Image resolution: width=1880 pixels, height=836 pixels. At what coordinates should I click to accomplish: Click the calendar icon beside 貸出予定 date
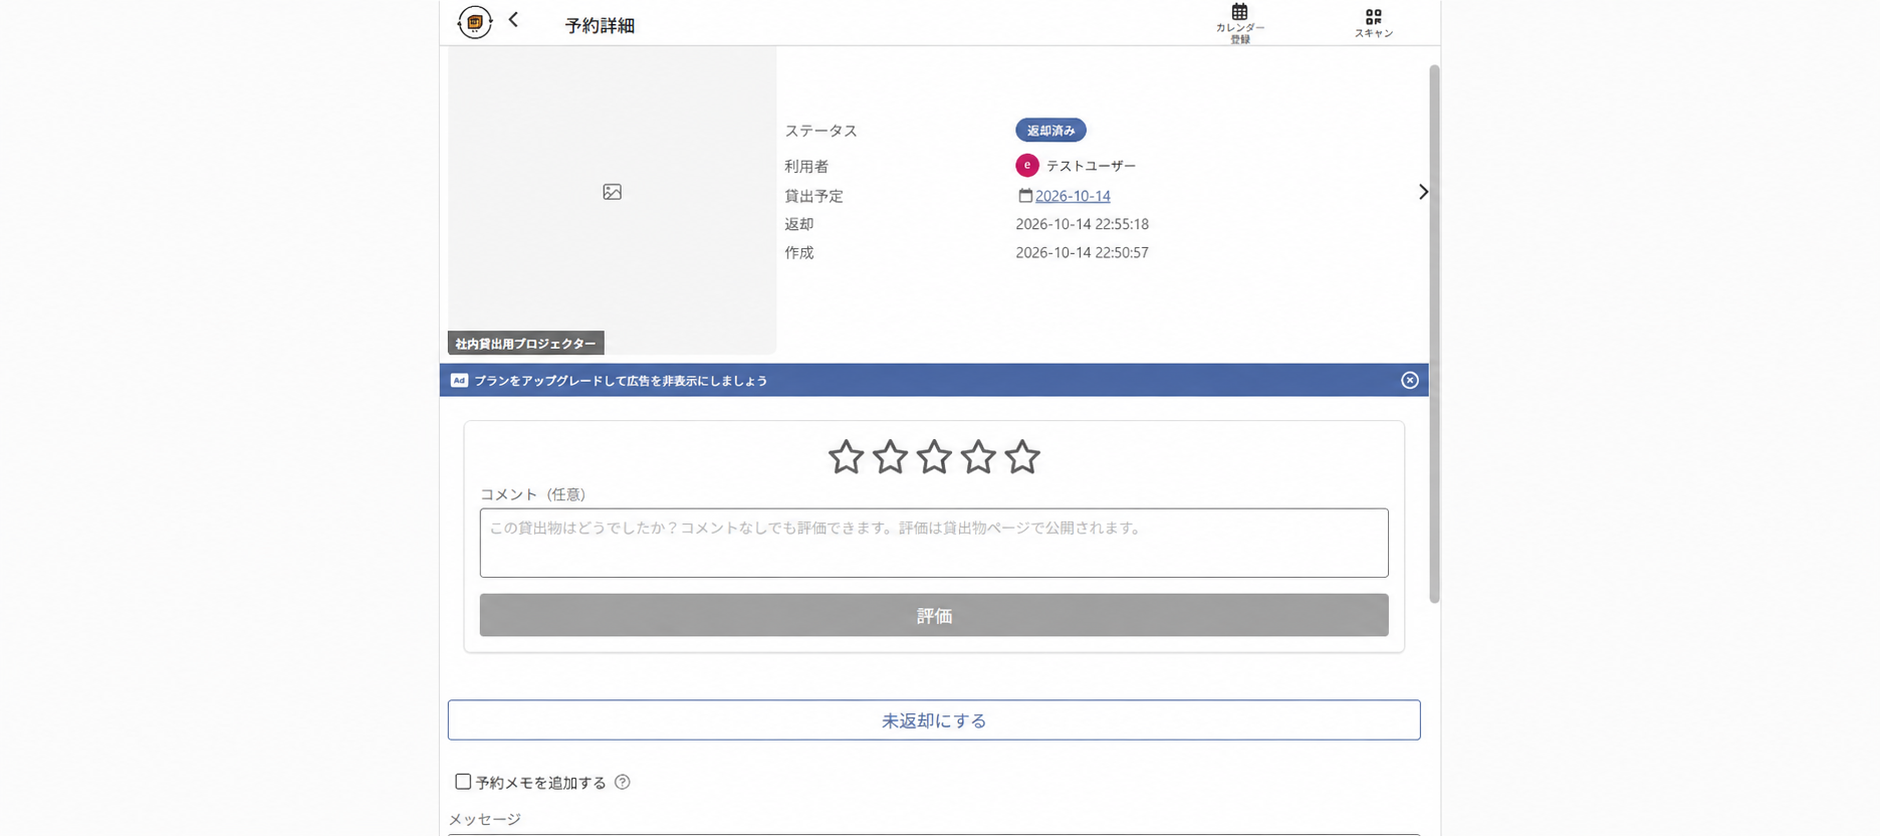coord(1025,196)
